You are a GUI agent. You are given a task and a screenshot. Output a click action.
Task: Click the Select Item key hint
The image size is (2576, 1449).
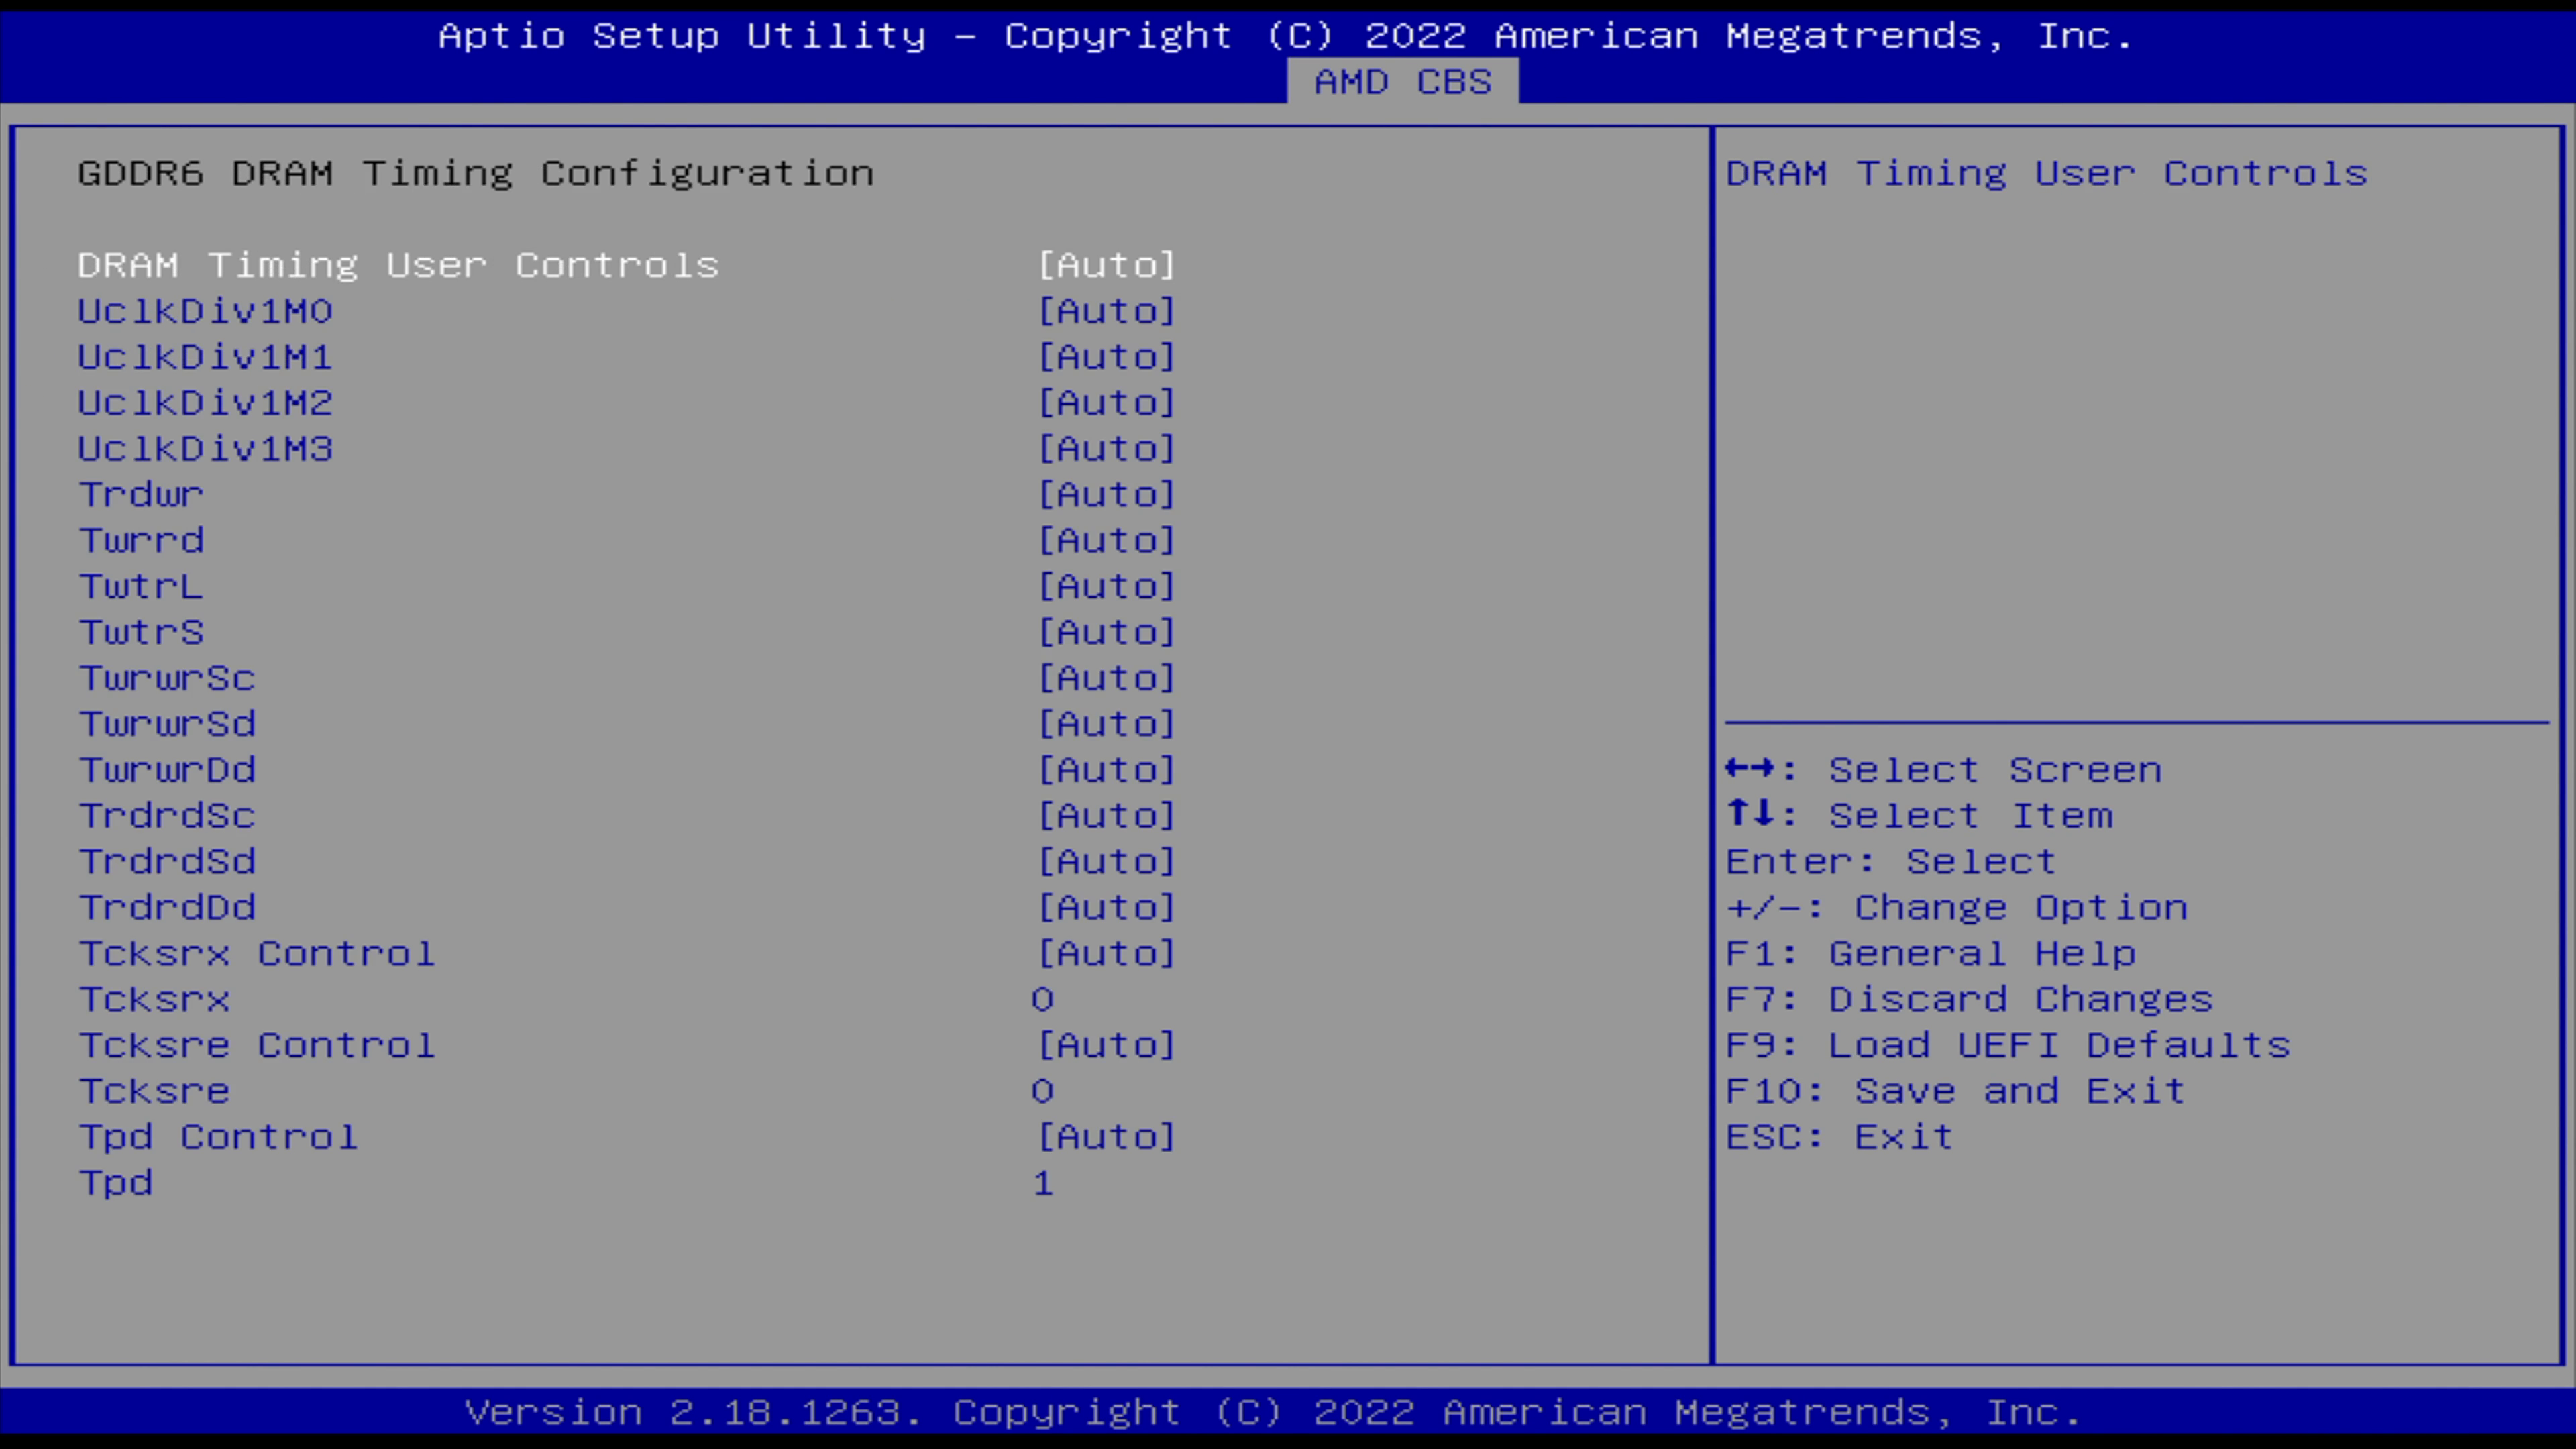[x=1920, y=816]
